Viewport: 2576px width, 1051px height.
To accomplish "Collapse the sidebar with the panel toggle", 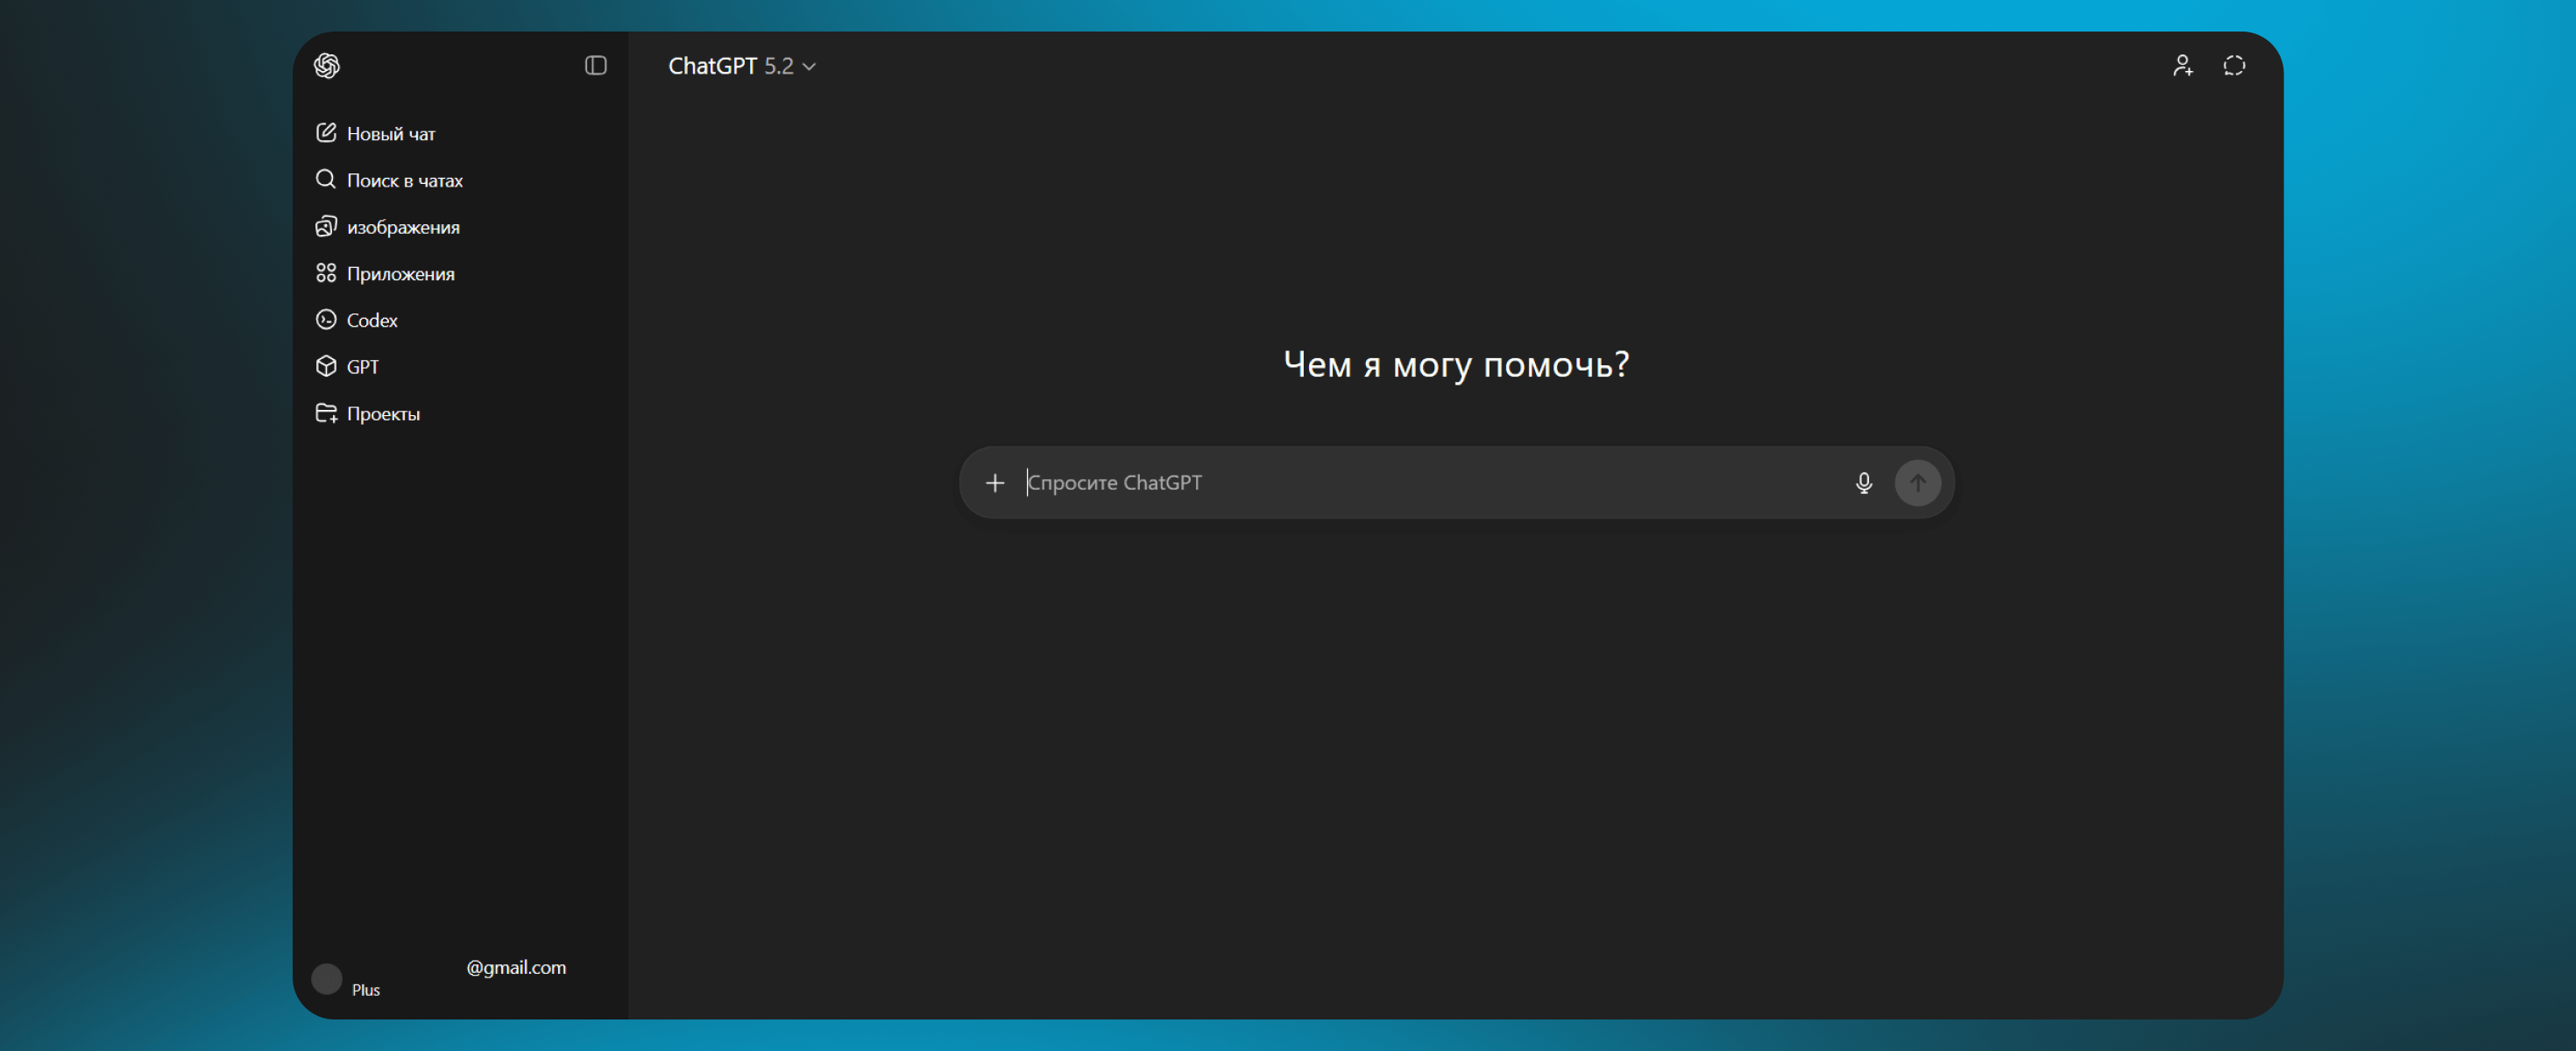I will coord(596,66).
